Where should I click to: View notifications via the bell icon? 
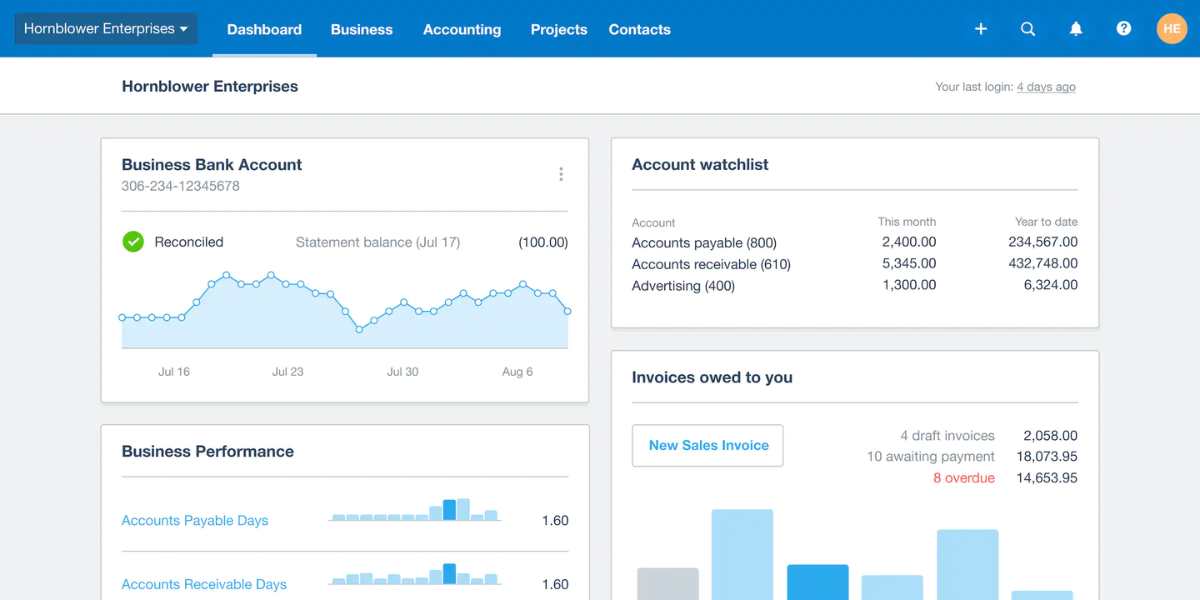tap(1076, 29)
